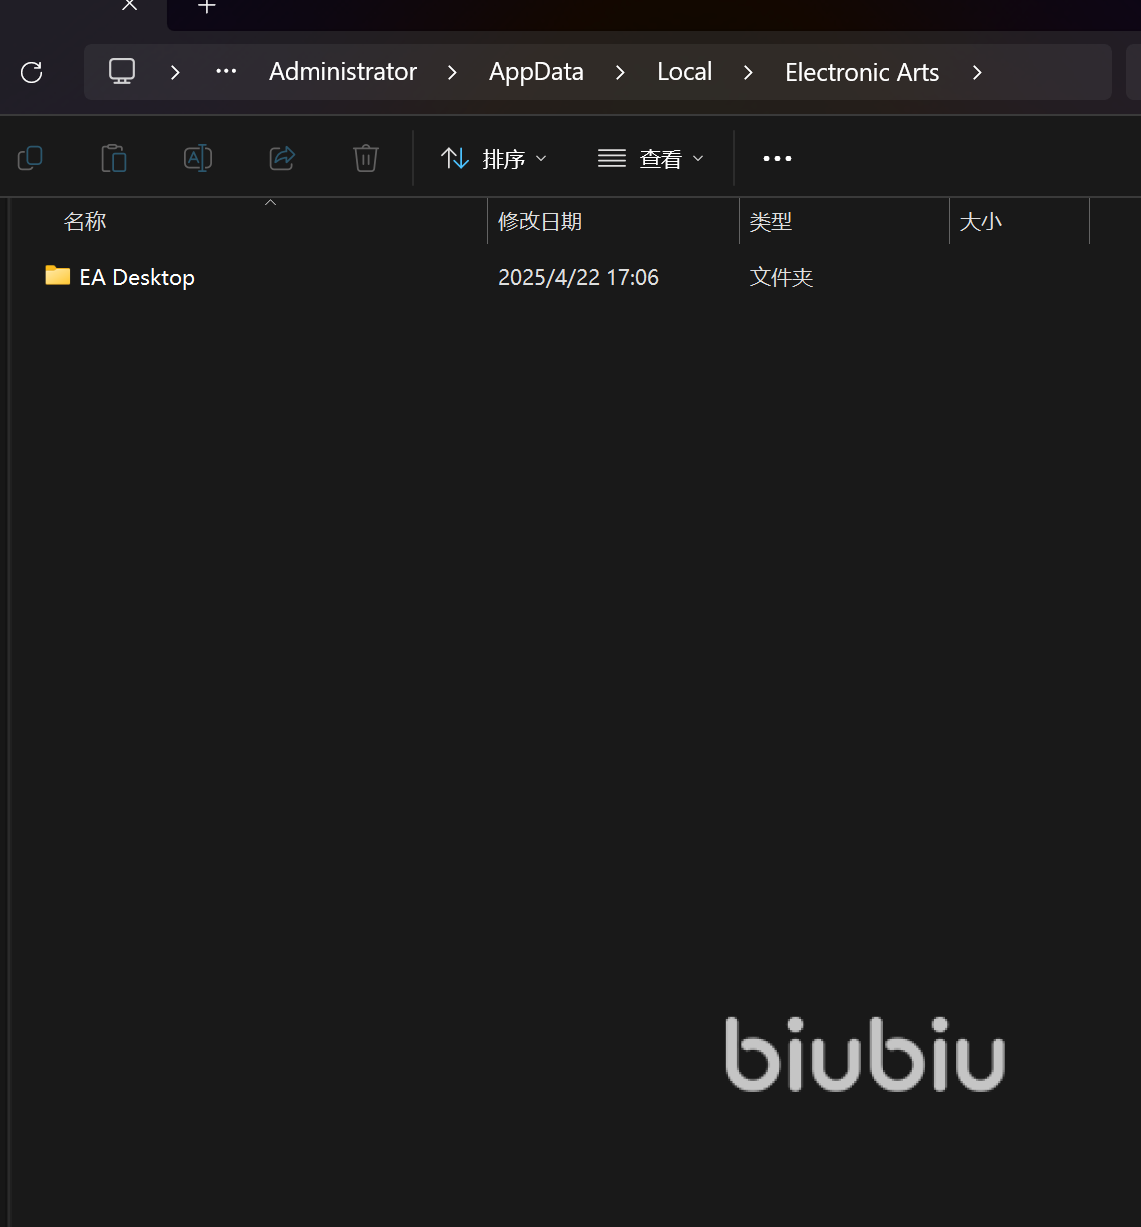This screenshot has height=1227, width=1141.
Task: Open the 查看 view dropdown
Action: click(651, 159)
